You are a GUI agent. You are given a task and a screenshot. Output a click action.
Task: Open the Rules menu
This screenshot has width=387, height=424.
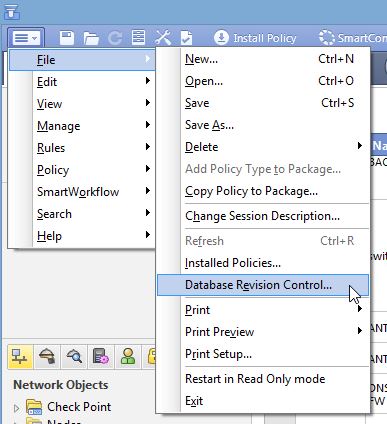pos(82,148)
